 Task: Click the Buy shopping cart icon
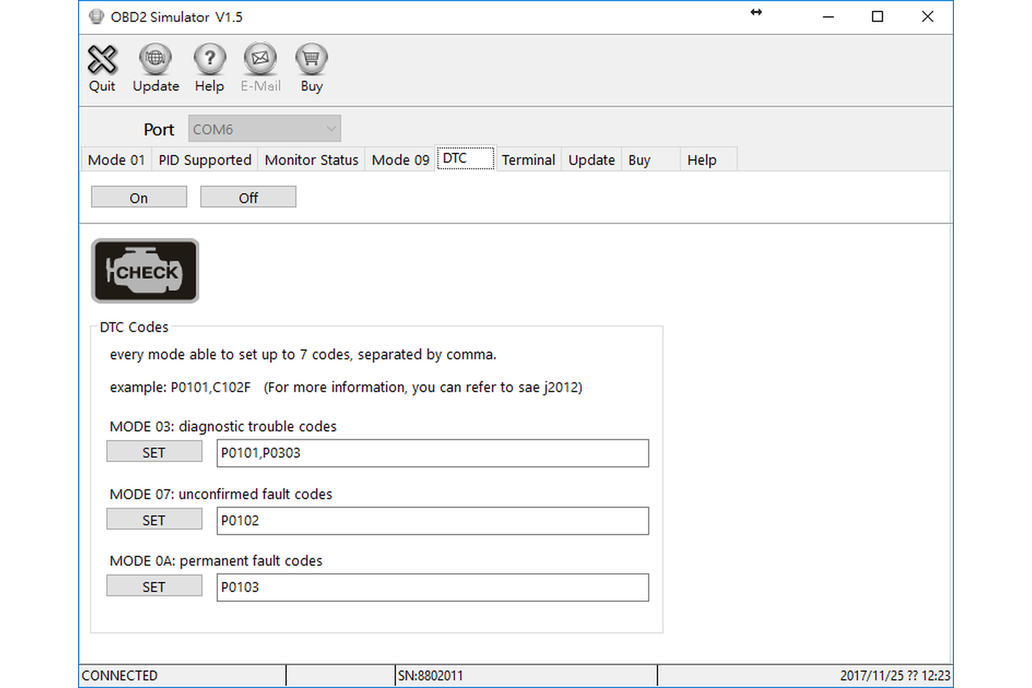(311, 61)
